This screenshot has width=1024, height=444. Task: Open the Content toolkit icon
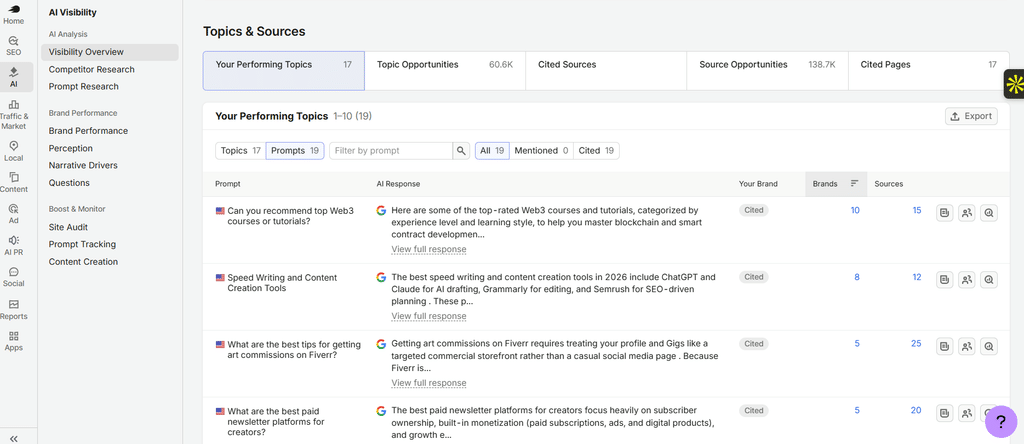point(14,182)
